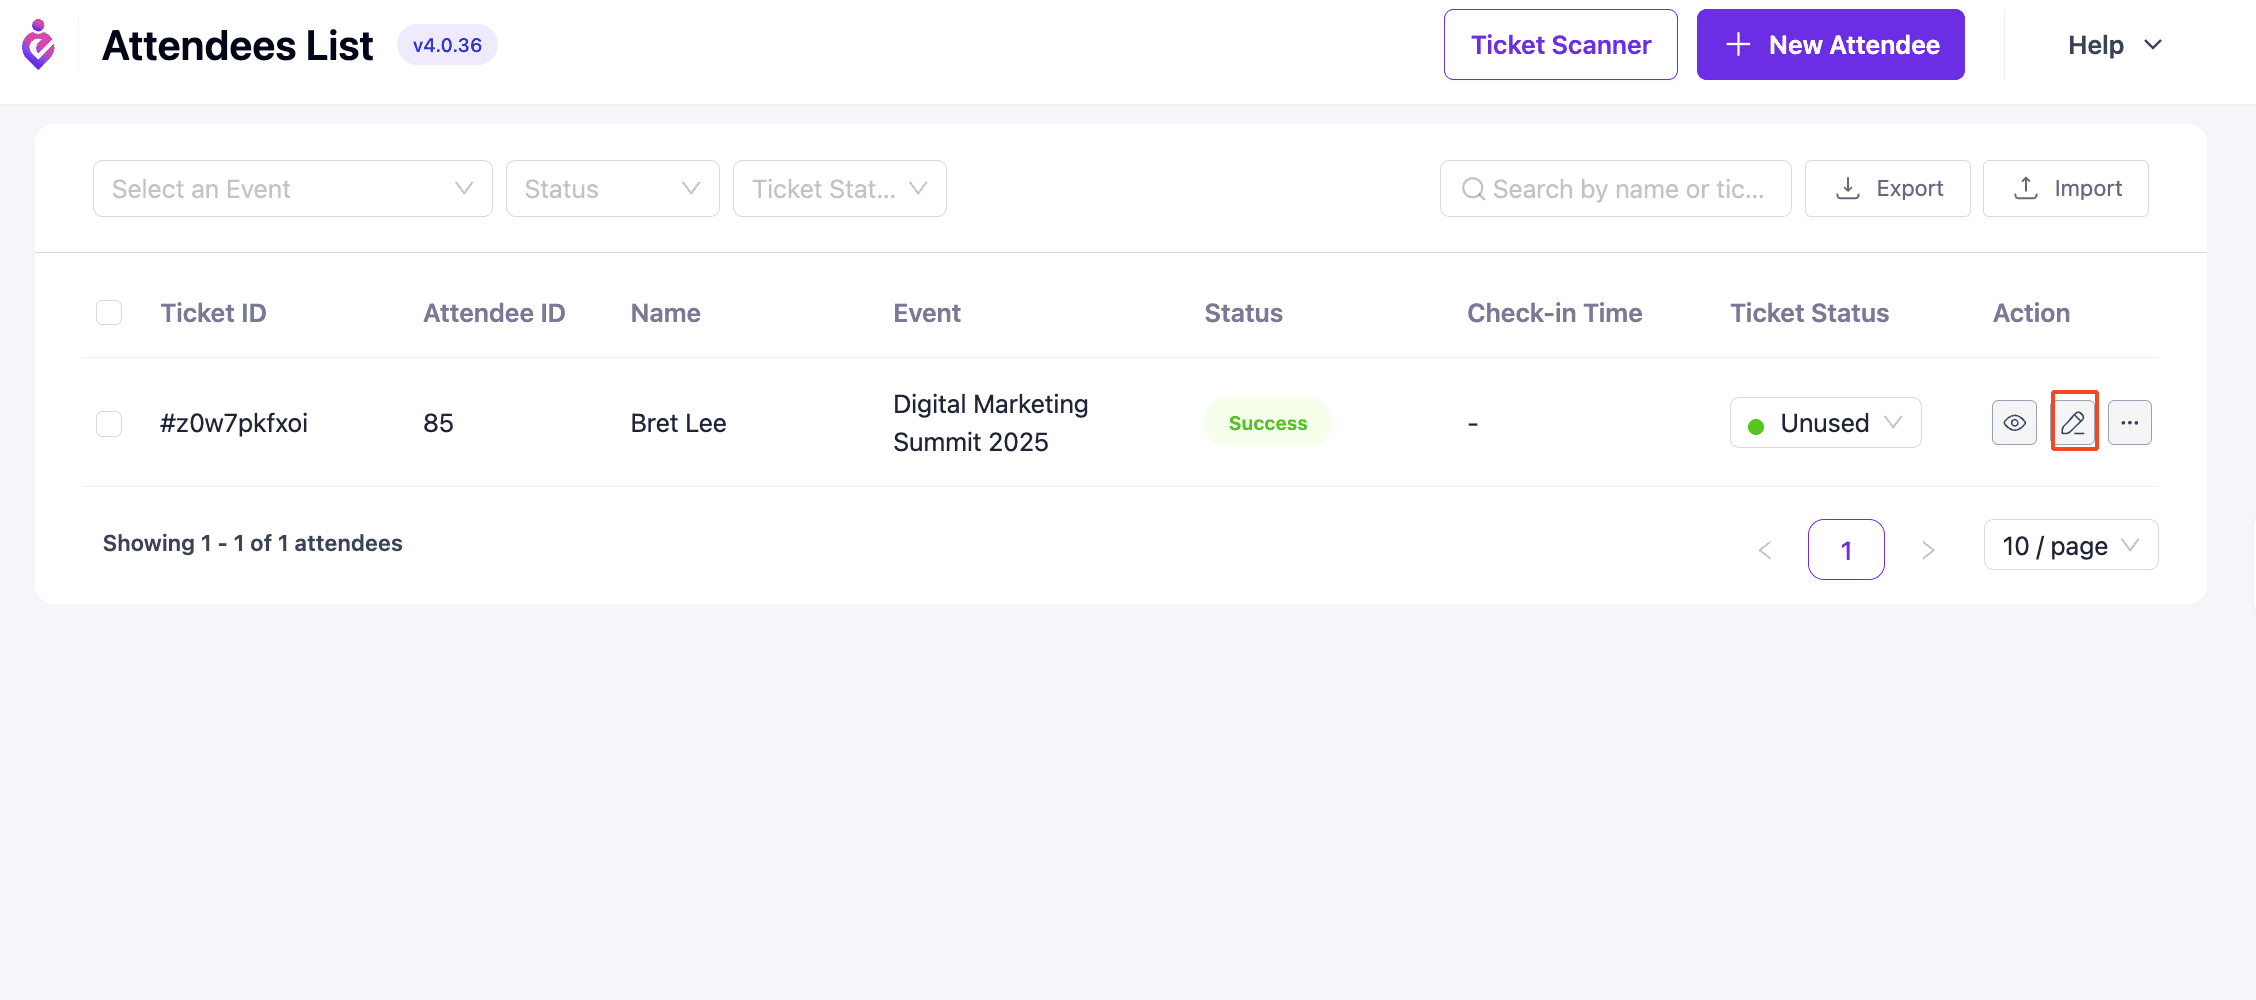The image size is (2256, 1000).
Task: Edit Bret Lee attendee with pencil icon
Action: pyautogui.click(x=2074, y=423)
